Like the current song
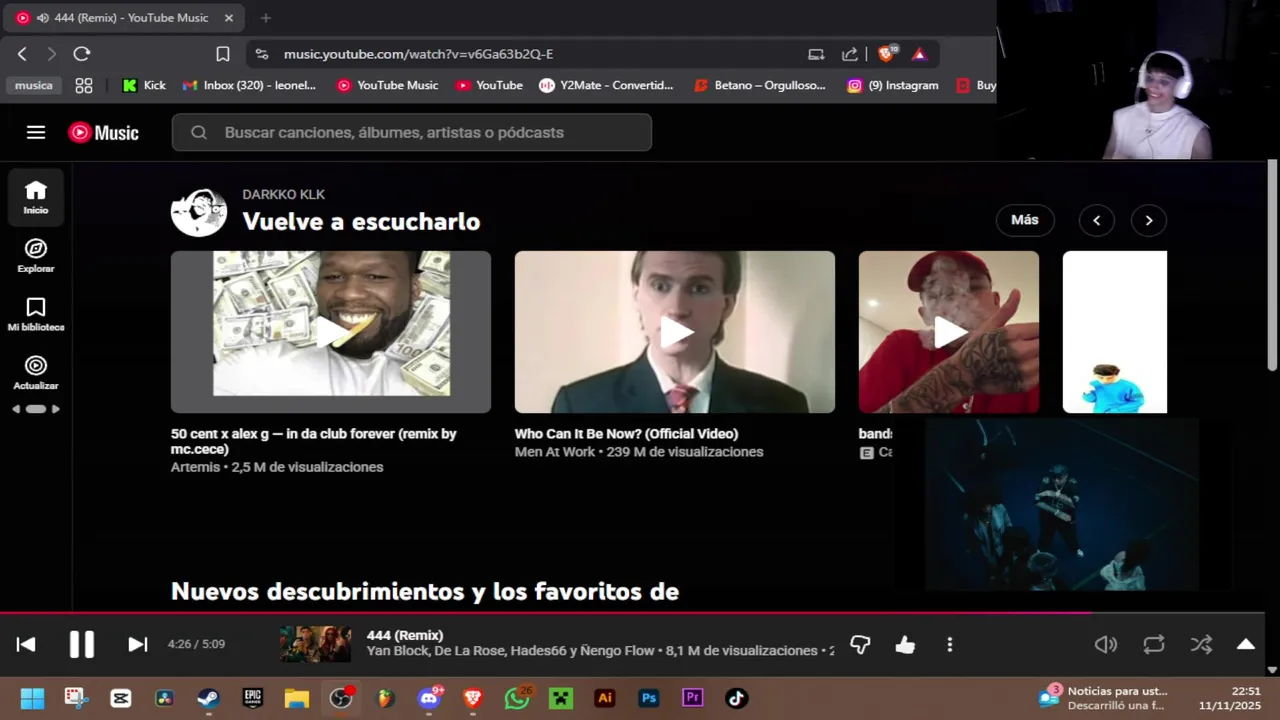This screenshot has width=1280, height=720. point(905,645)
